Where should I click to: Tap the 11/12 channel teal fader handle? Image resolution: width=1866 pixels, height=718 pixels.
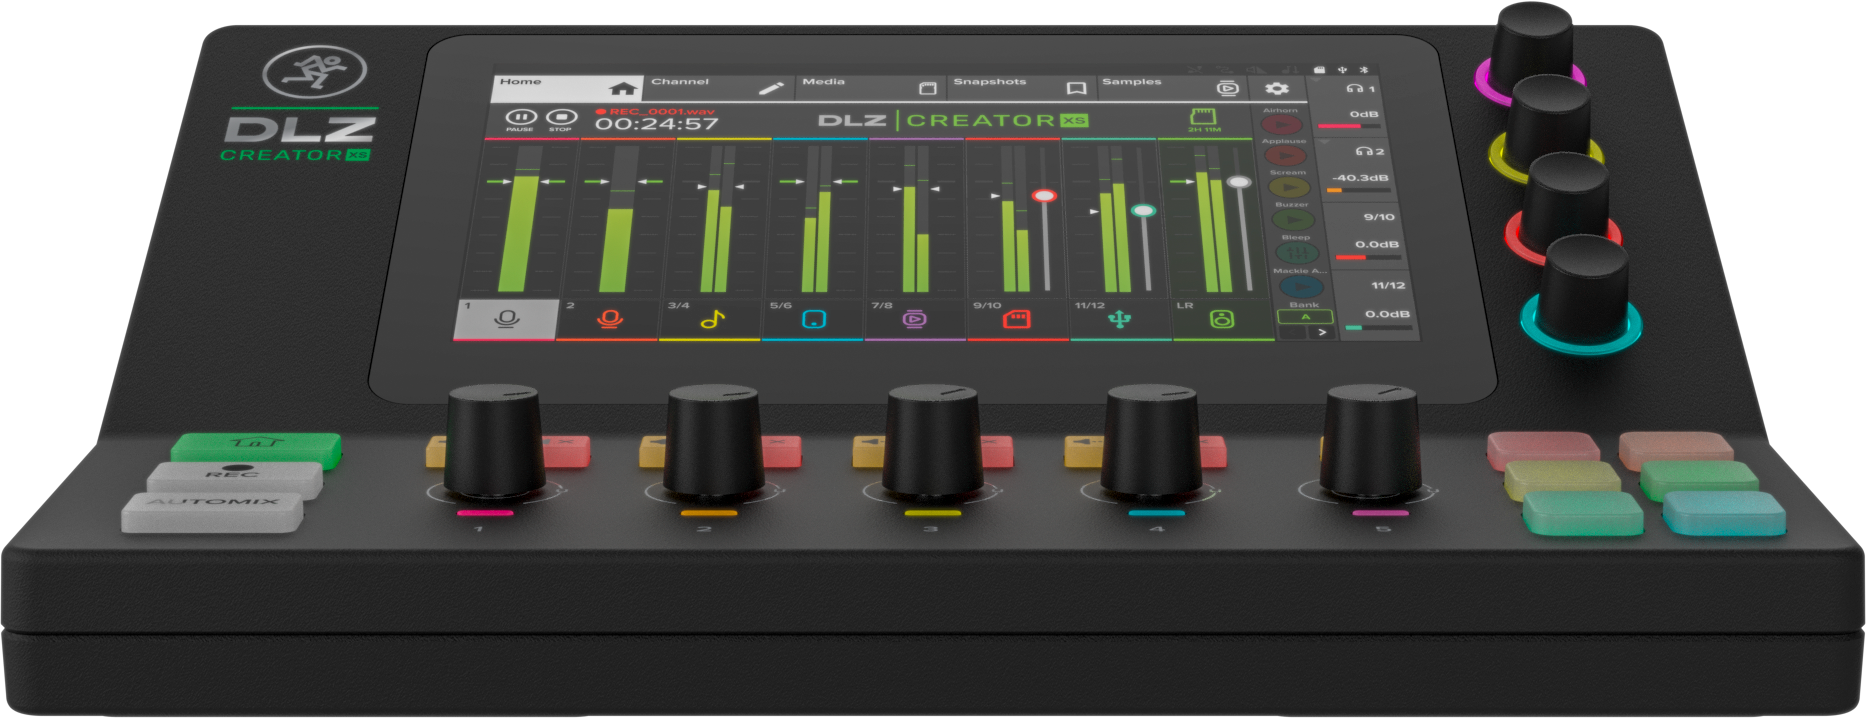point(1143,210)
